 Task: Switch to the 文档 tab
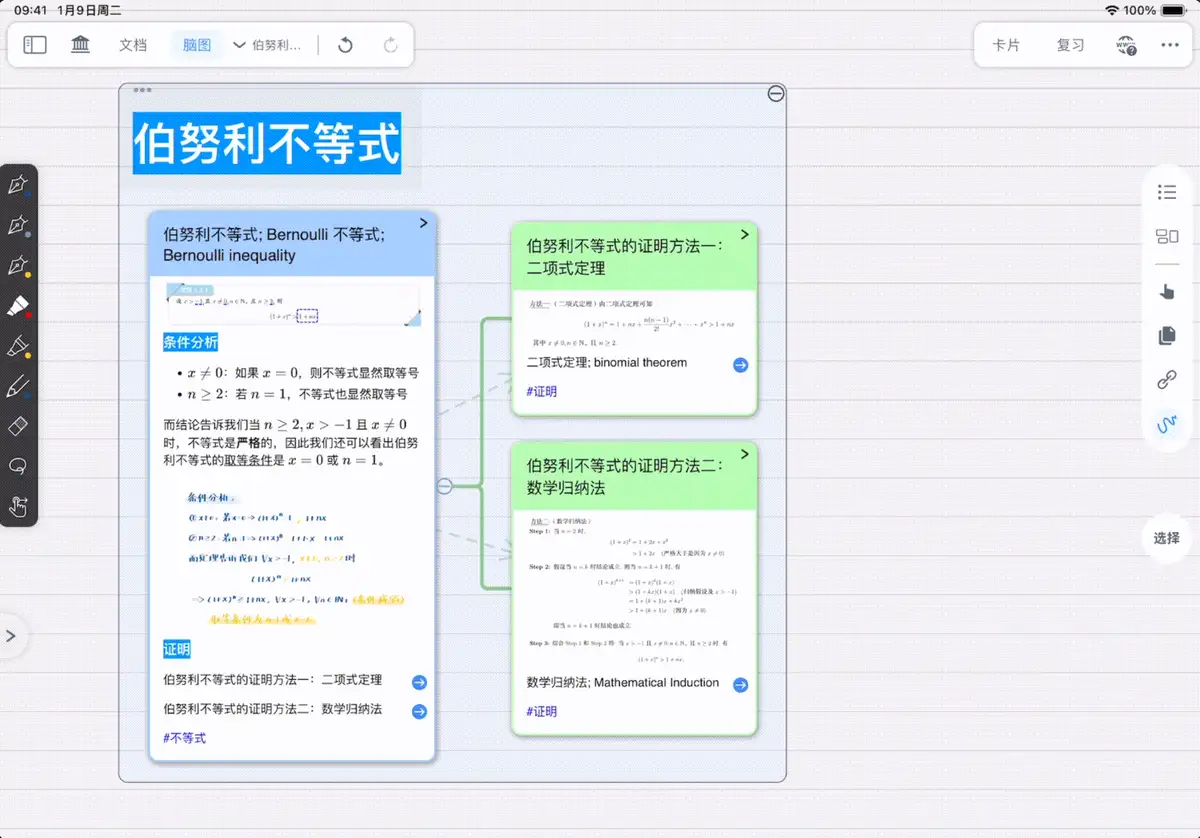[133, 45]
